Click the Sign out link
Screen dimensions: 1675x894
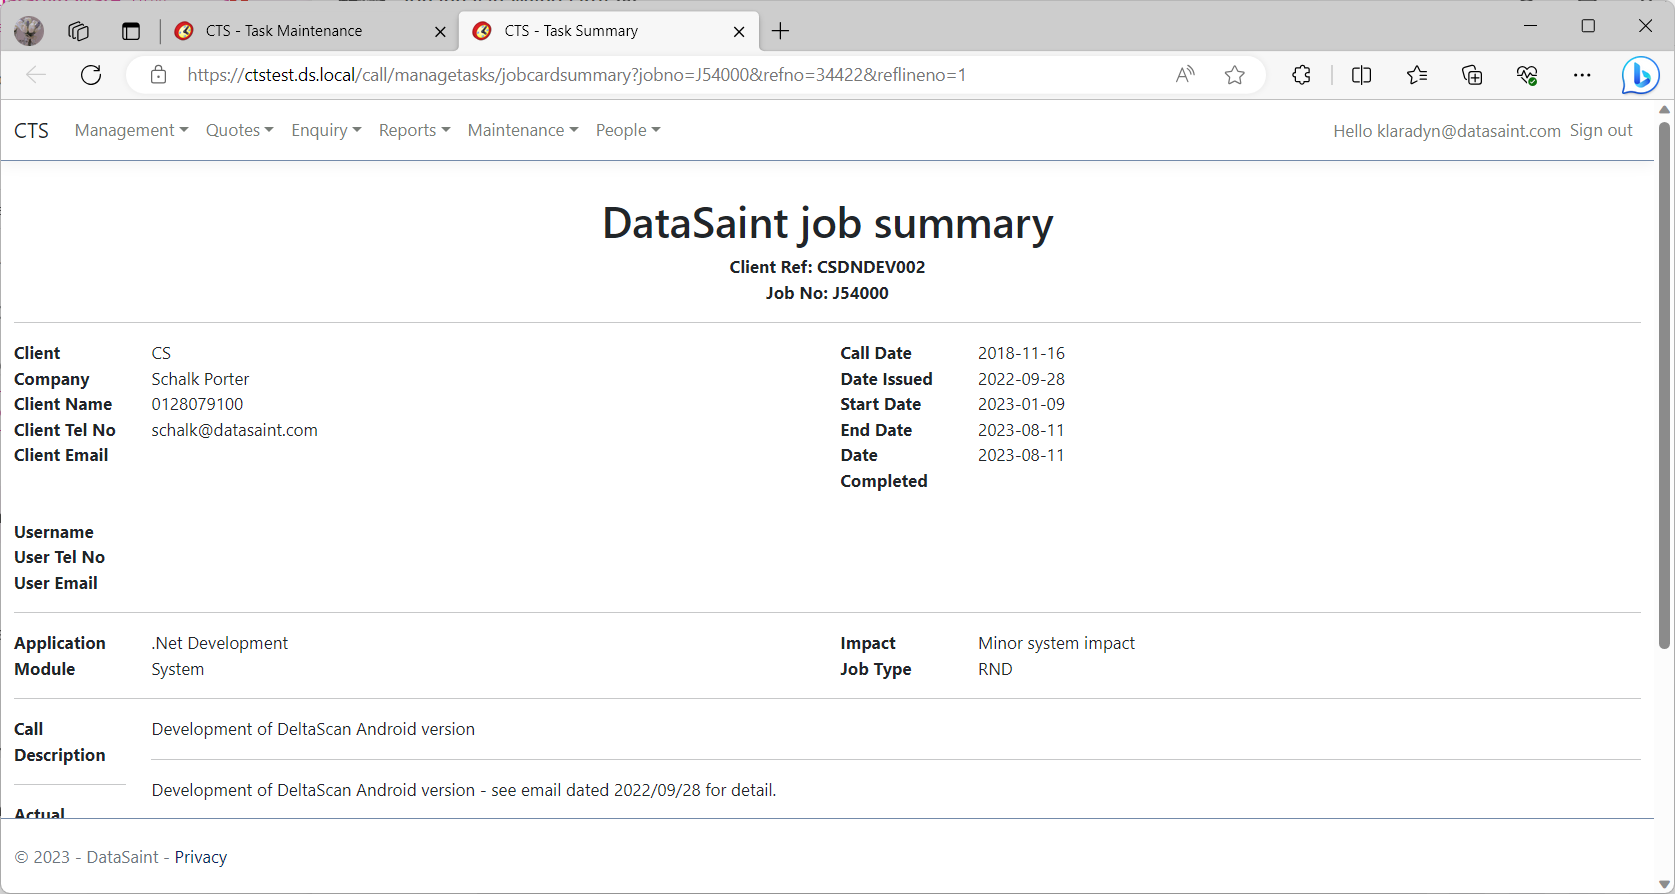click(1601, 130)
